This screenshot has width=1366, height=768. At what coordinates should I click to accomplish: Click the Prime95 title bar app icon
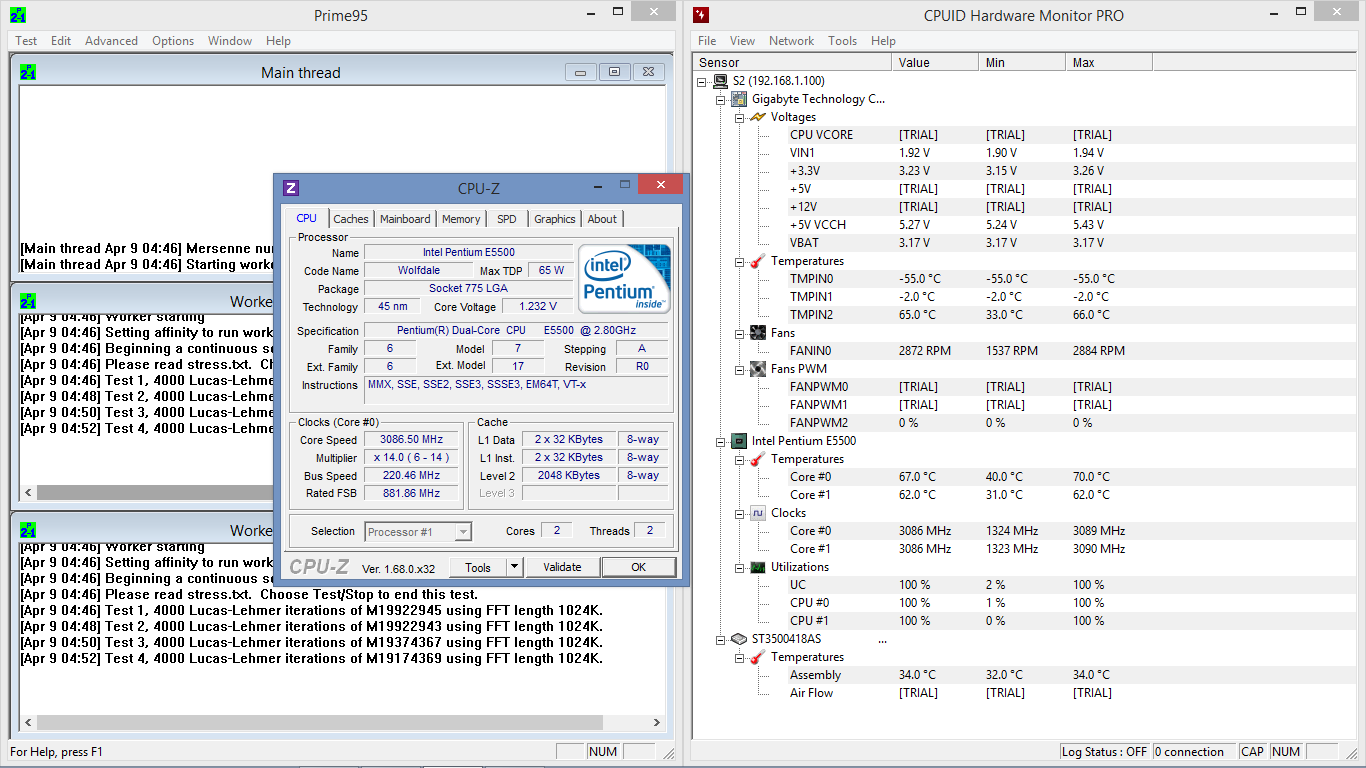(x=18, y=15)
